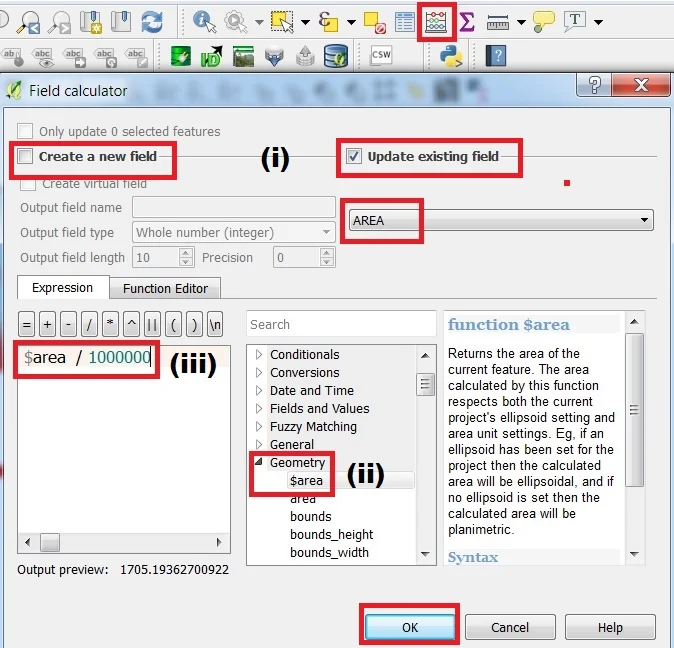Click the help panel vertical scrollbar thumb
Image resolution: width=674 pixels, height=648 pixels.
pyautogui.click(x=634, y=410)
